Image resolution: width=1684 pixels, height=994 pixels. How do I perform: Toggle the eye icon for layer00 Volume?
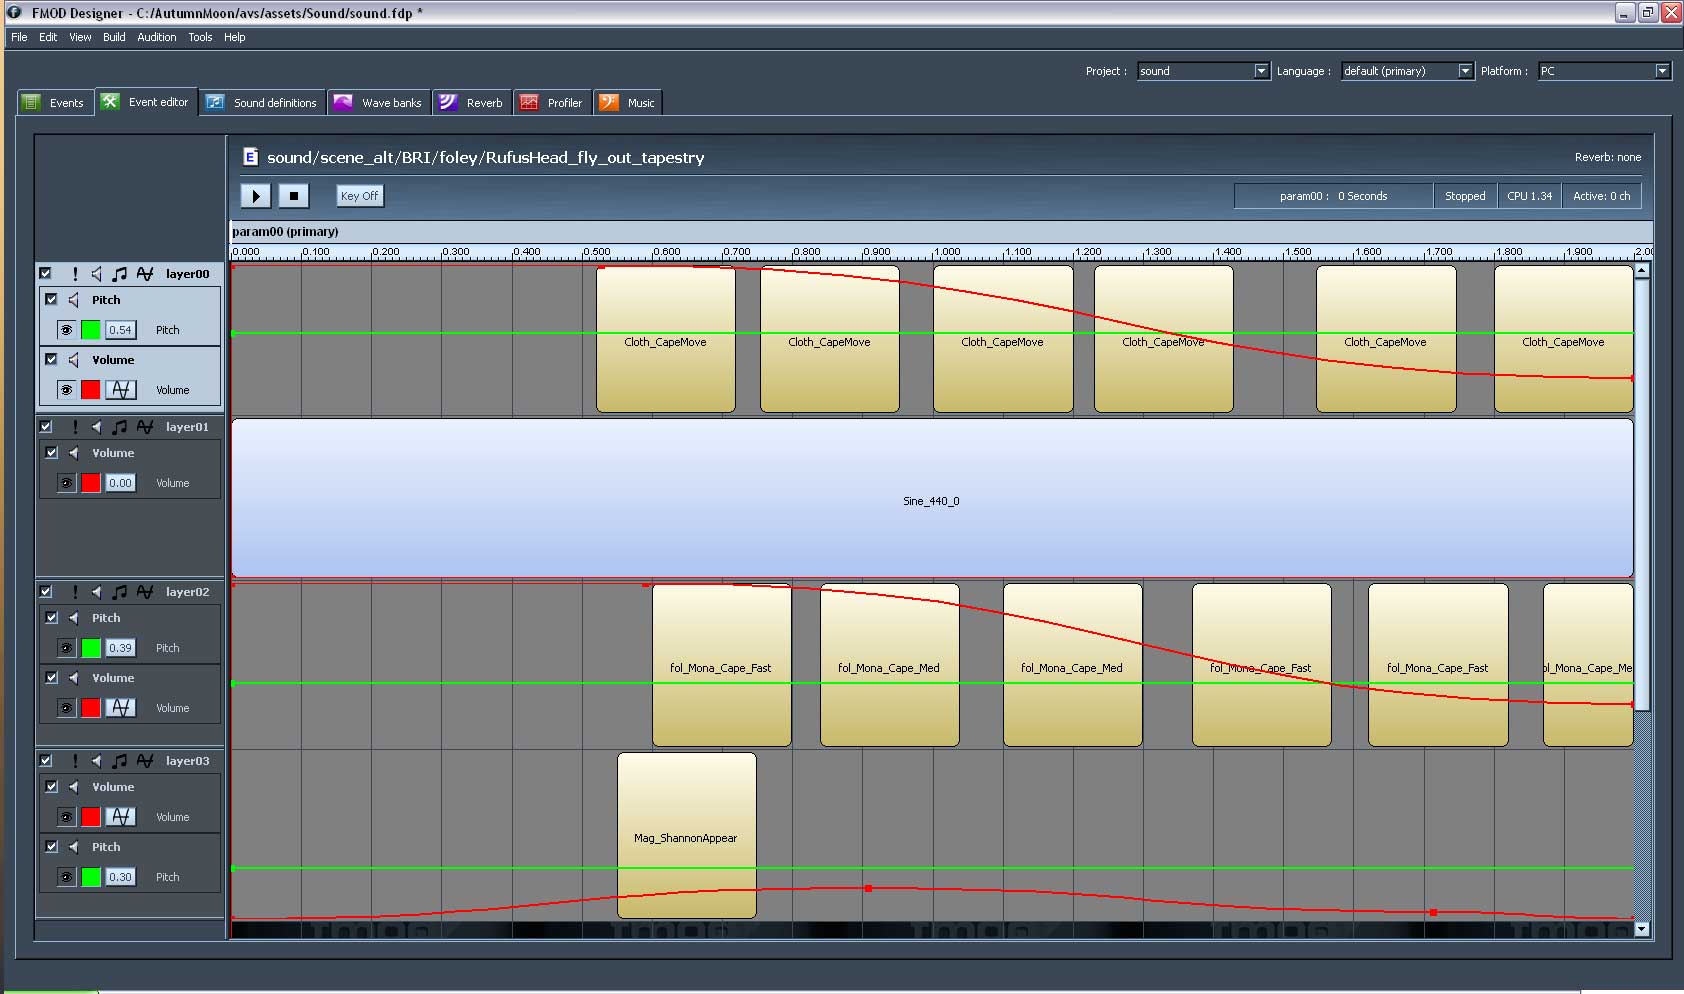tap(66, 390)
